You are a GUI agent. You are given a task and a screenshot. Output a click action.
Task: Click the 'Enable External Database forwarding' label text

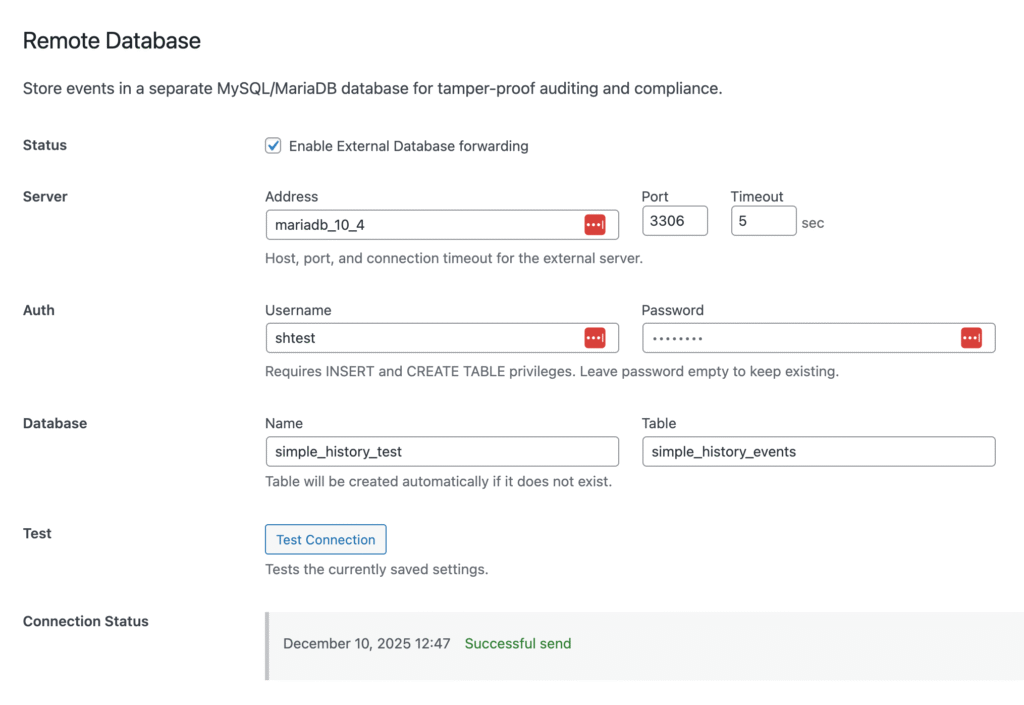408,146
